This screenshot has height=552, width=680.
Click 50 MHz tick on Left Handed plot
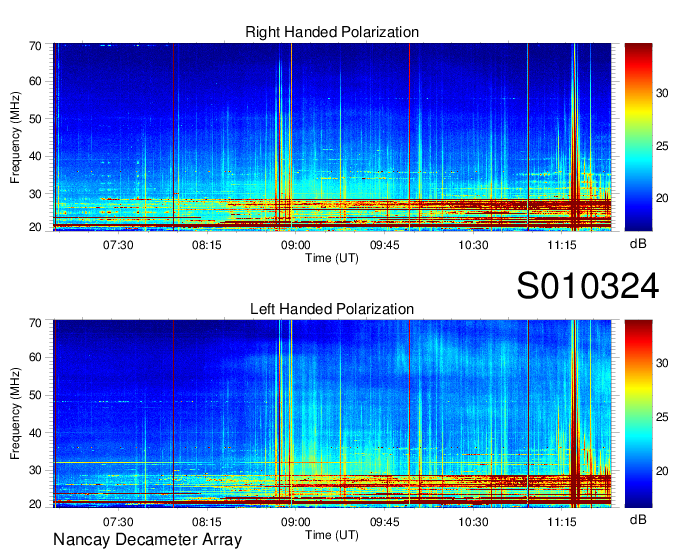[x=35, y=395]
